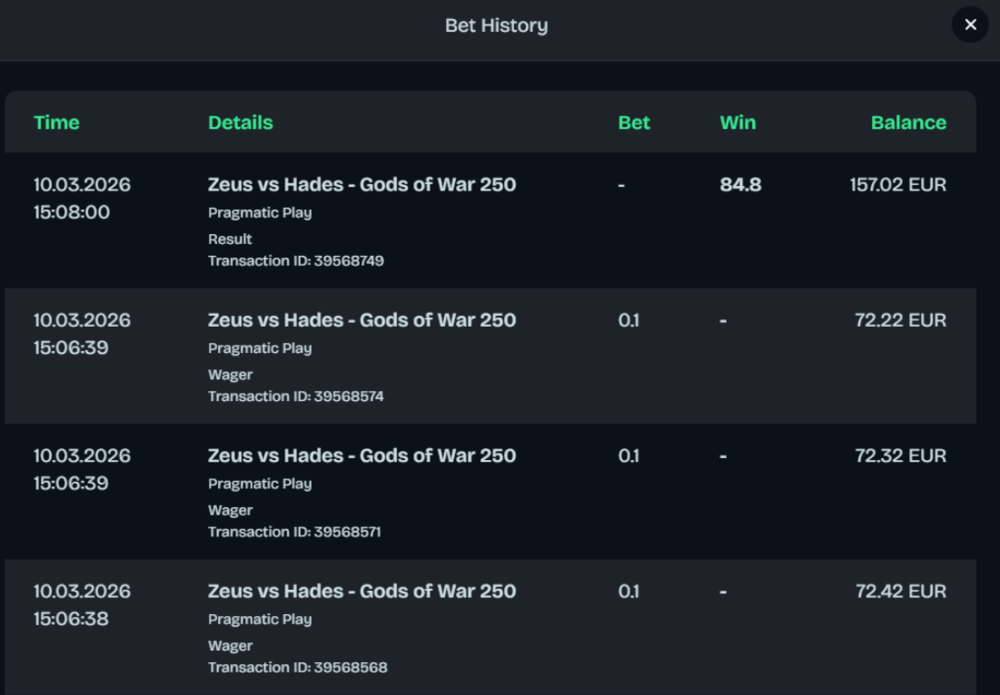The image size is (1000, 695).
Task: Select the 72.22 EUR balance value
Action: click(900, 321)
